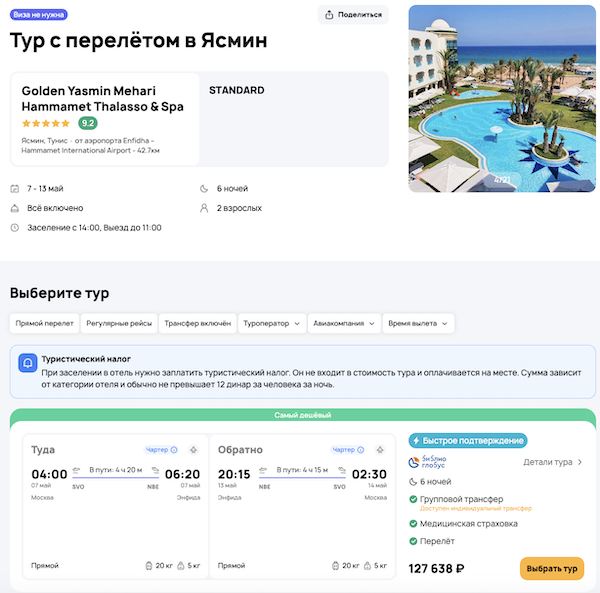Click the 9.2 hotel rating badge

point(88,123)
